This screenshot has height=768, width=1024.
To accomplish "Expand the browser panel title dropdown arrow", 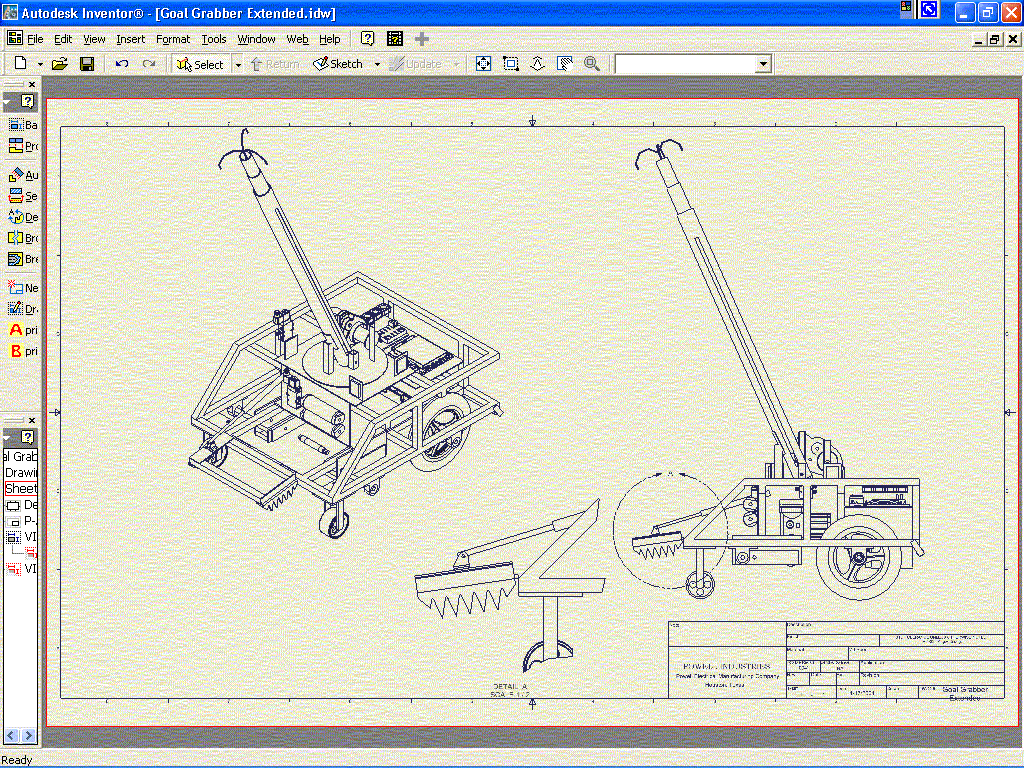I will click(x=7, y=438).
